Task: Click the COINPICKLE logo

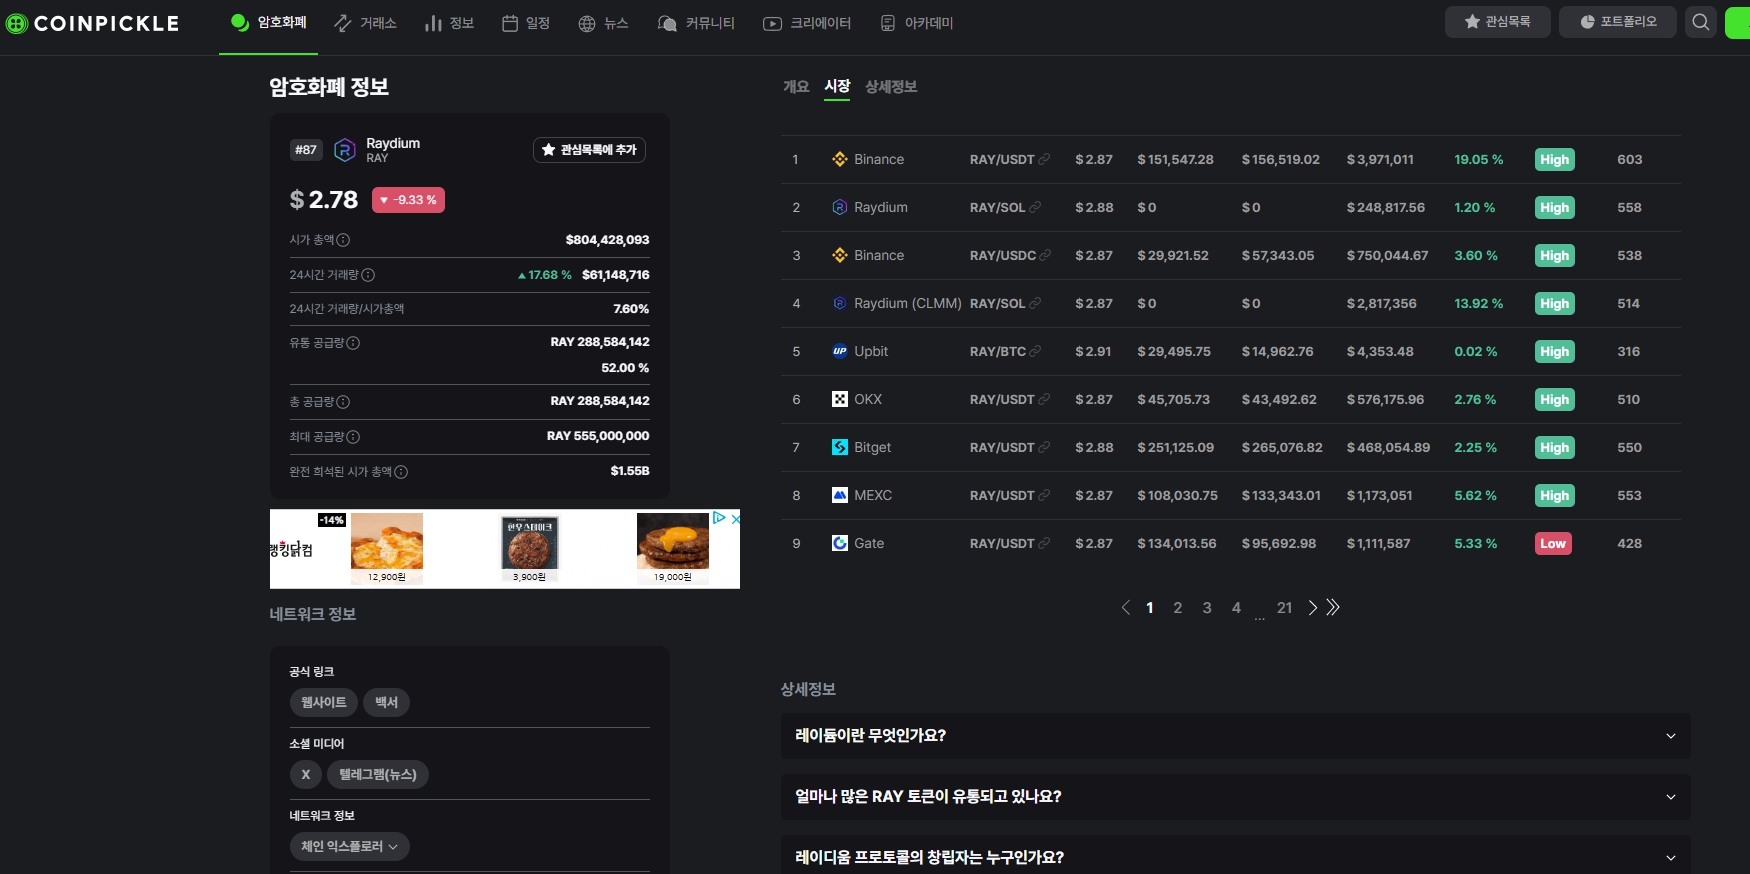Action: [92, 23]
